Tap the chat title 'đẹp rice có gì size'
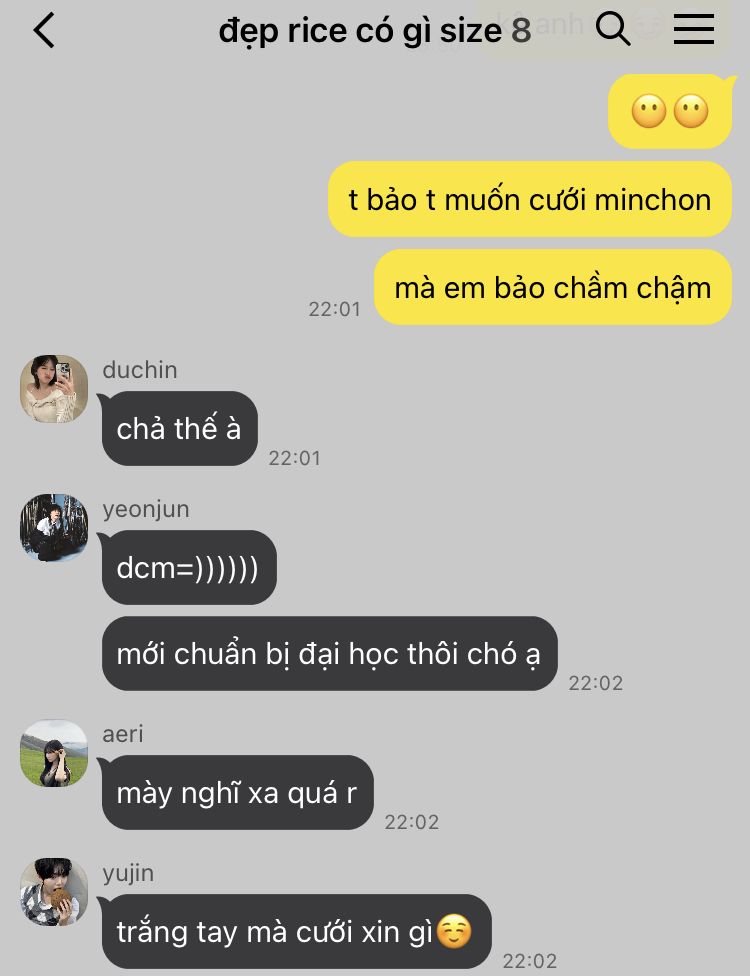The height and width of the screenshot is (976, 750). click(x=360, y=31)
